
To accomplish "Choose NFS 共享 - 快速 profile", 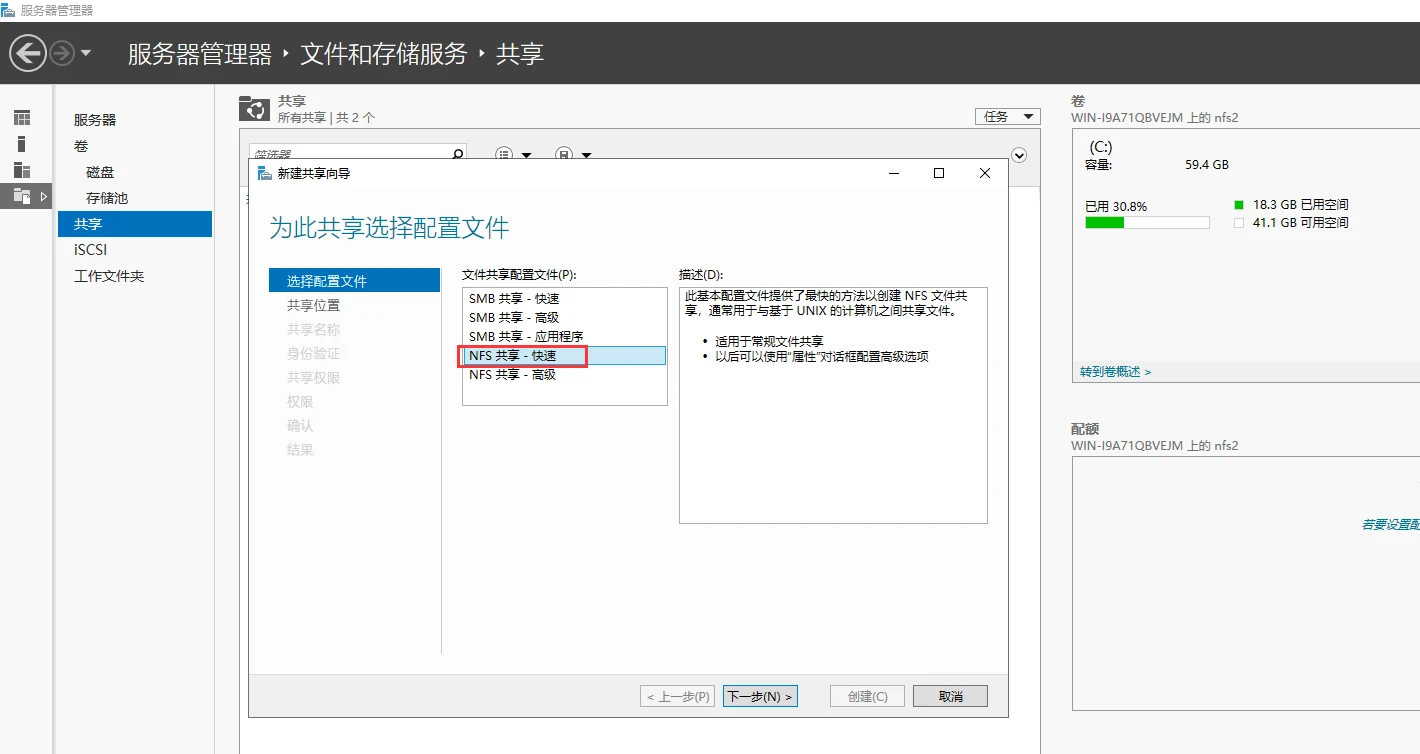I will pyautogui.click(x=565, y=356).
